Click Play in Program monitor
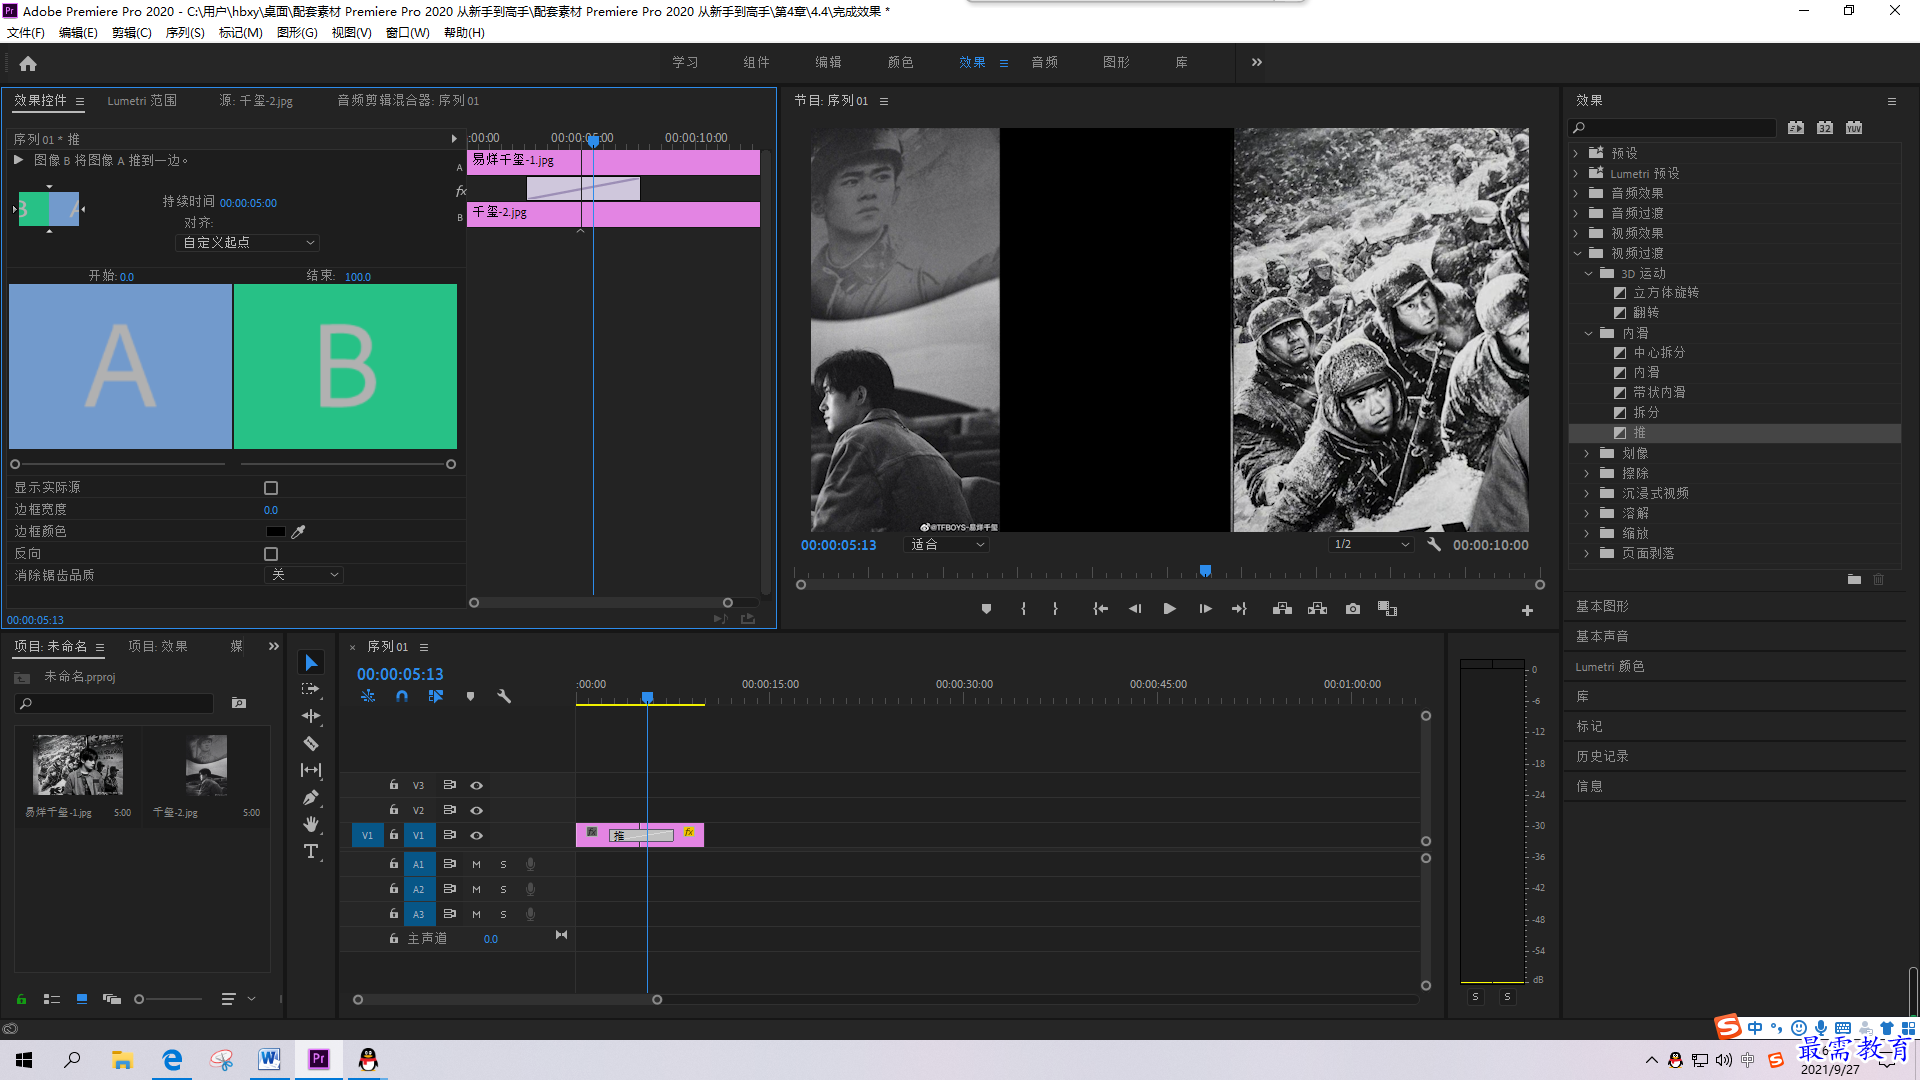Viewport: 1920px width, 1080px height. coord(1169,609)
